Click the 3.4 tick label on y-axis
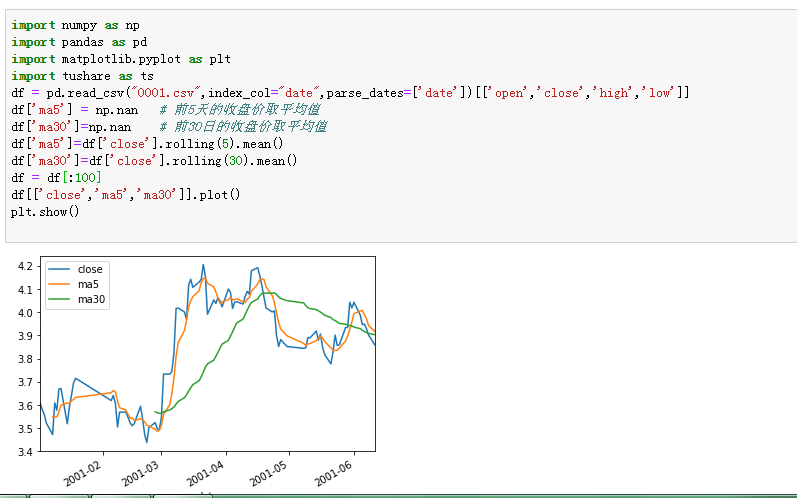The width and height of the screenshot is (797, 498). (x=25, y=452)
